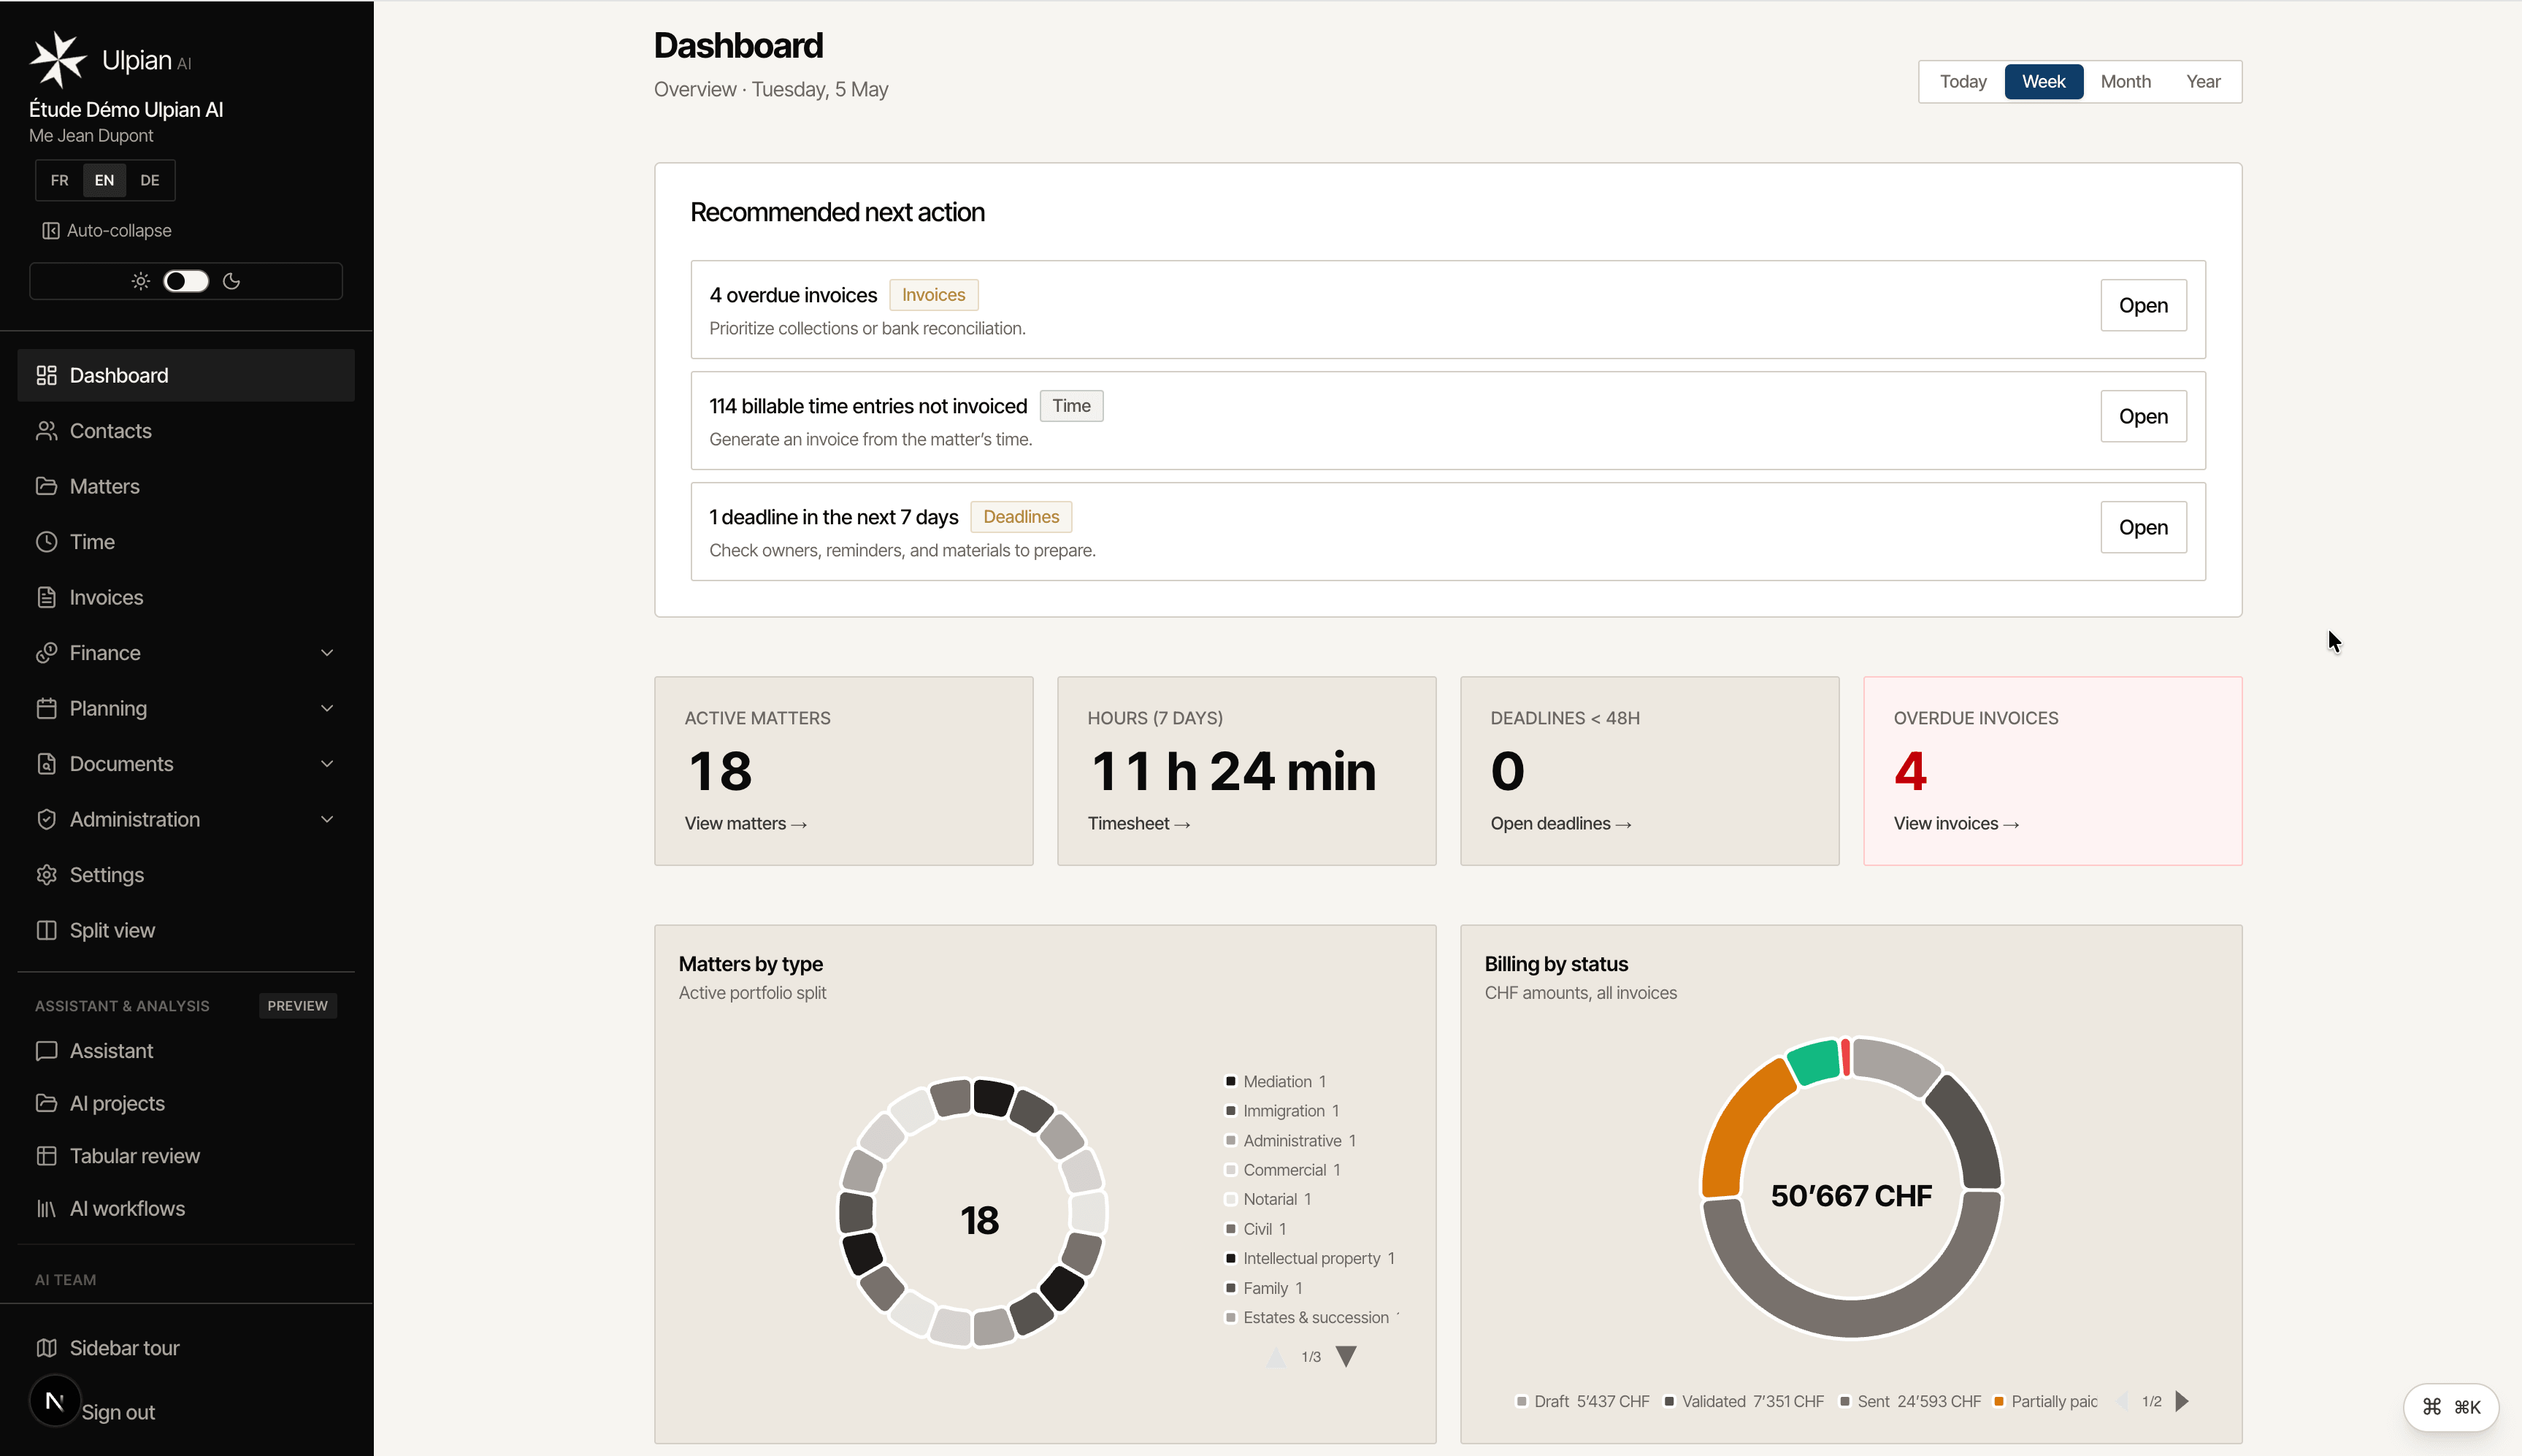The image size is (2522, 1456).
Task: Click the Contacts people icon
Action: click(46, 431)
